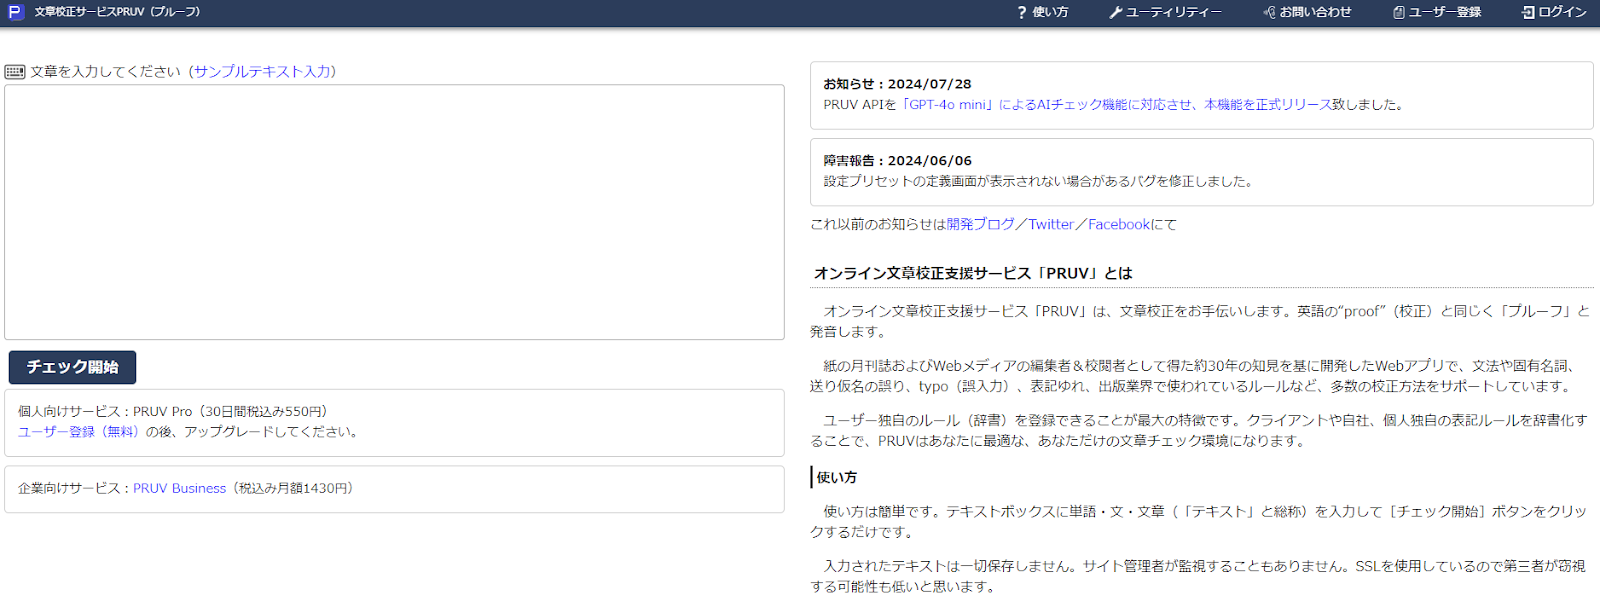The width and height of the screenshot is (1600, 613).
Task: Follow the ユーザー登録（無料）link
Action: (80, 432)
